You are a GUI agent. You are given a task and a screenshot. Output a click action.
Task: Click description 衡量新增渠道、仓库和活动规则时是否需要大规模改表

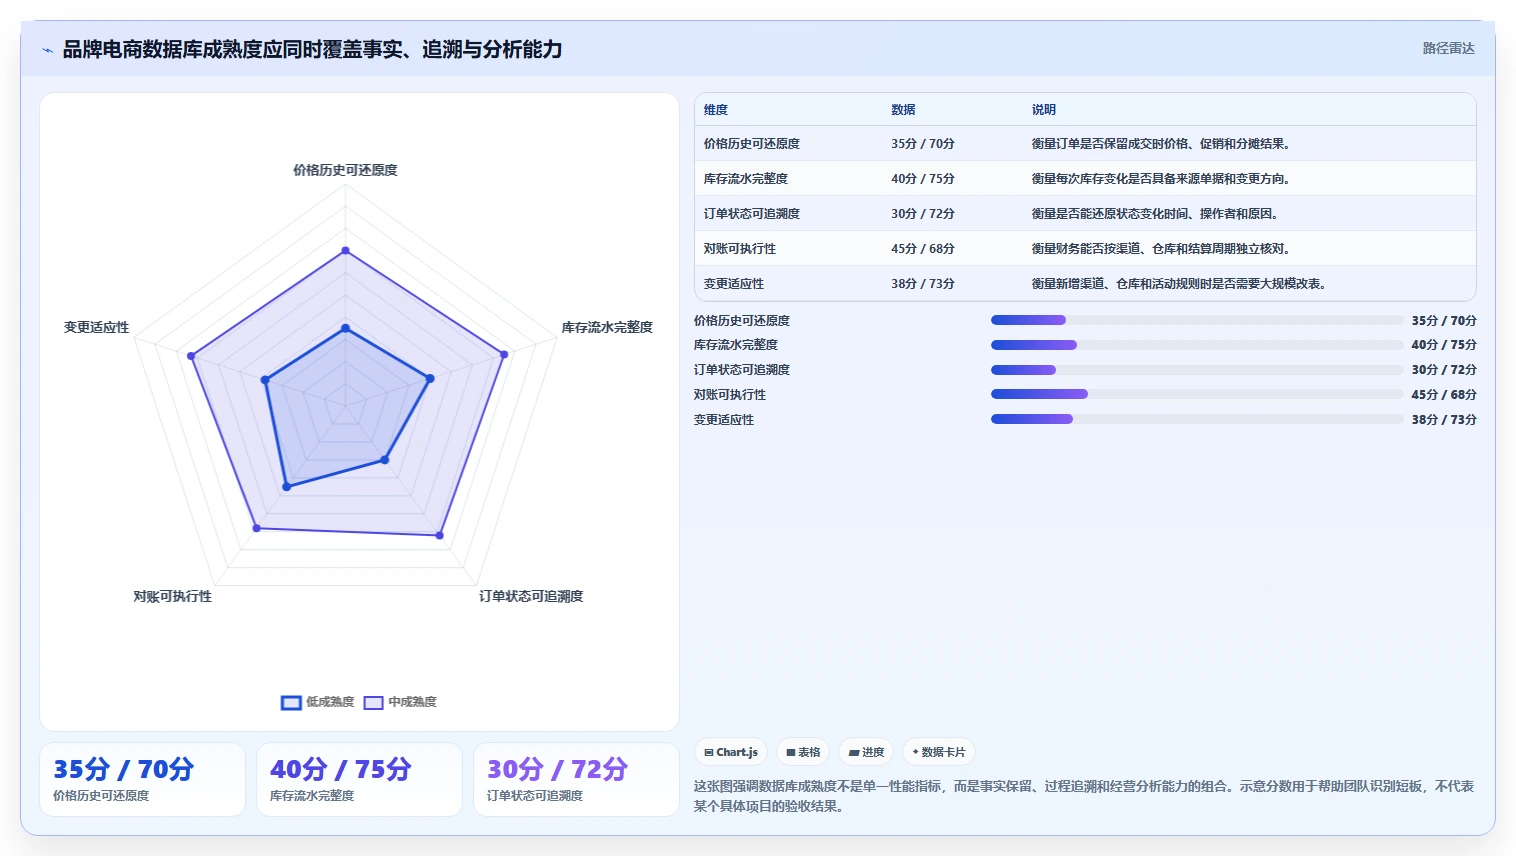tap(1179, 284)
